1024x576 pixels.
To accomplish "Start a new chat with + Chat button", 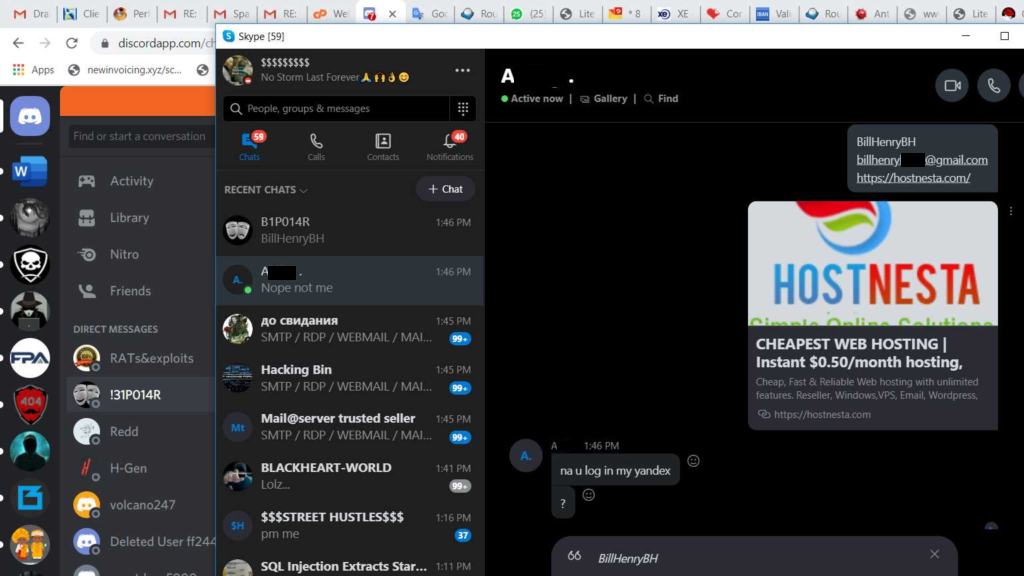I will click(445, 189).
